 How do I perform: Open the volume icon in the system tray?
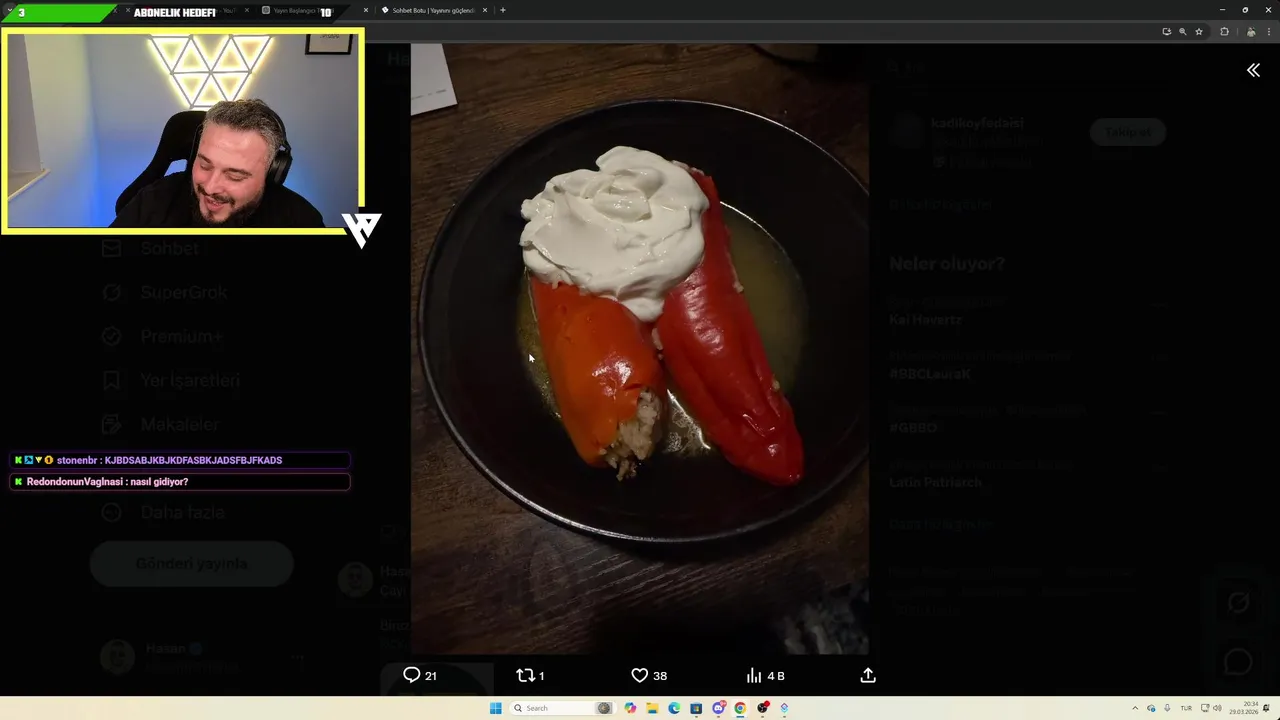(x=1217, y=708)
